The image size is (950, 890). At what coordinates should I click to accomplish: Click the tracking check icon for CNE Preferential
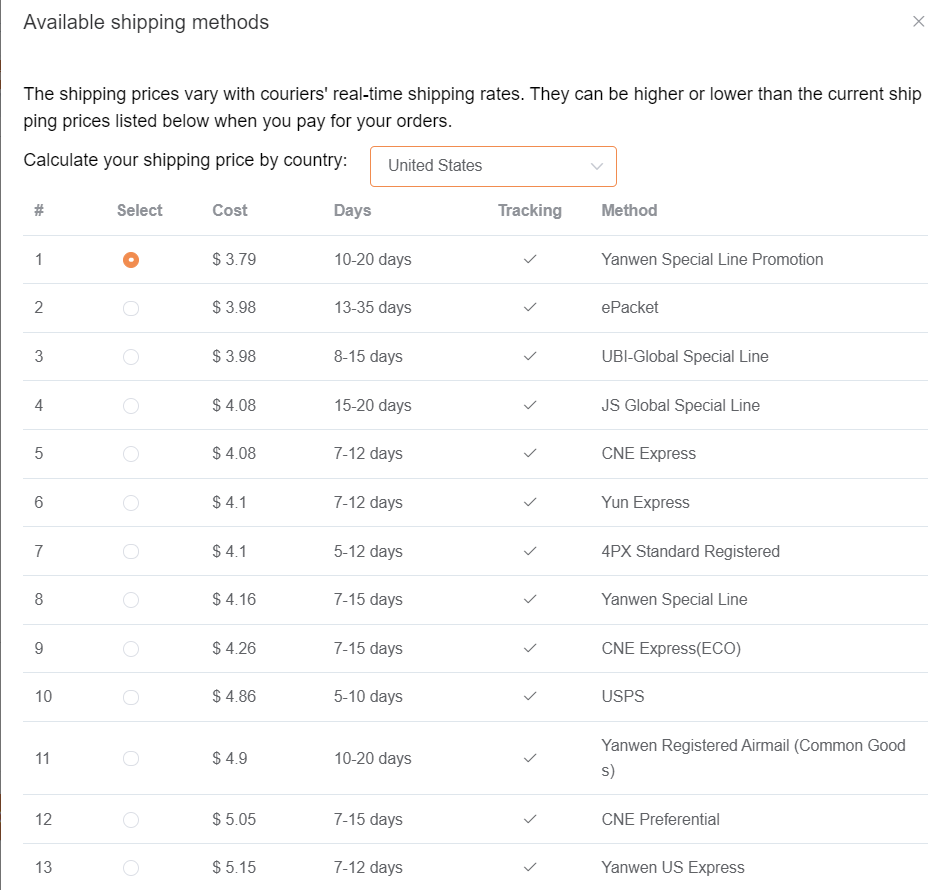tap(530, 819)
